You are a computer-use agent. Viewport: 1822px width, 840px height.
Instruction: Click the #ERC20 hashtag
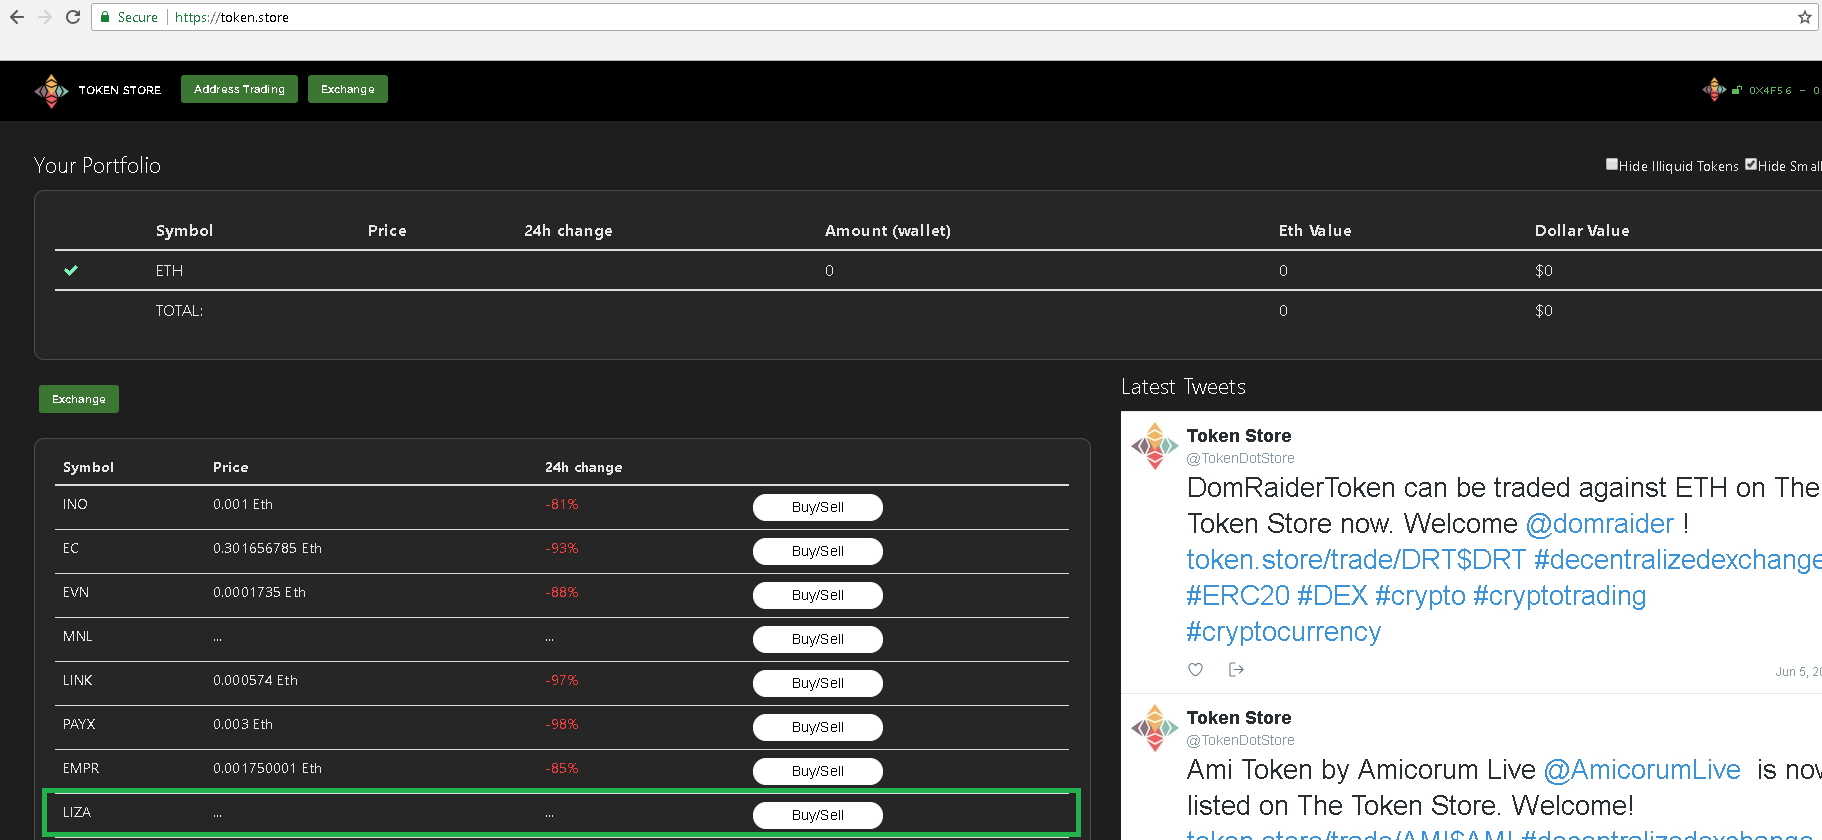pos(1238,595)
